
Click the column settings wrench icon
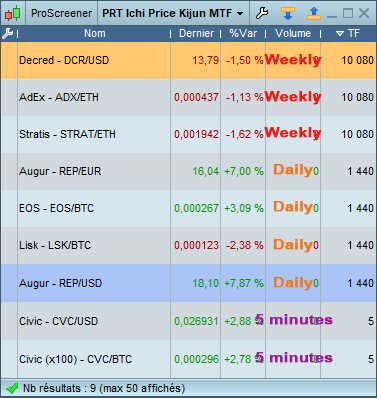tap(7, 33)
